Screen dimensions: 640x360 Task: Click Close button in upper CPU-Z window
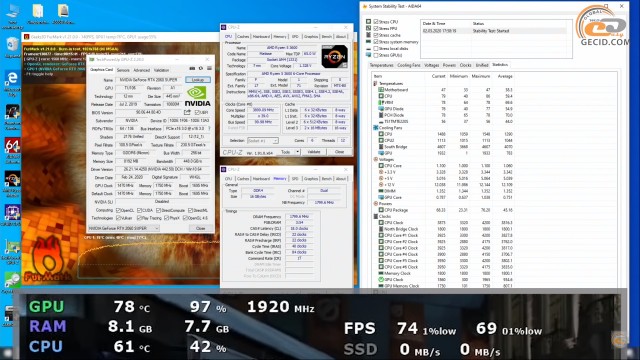tap(339, 152)
